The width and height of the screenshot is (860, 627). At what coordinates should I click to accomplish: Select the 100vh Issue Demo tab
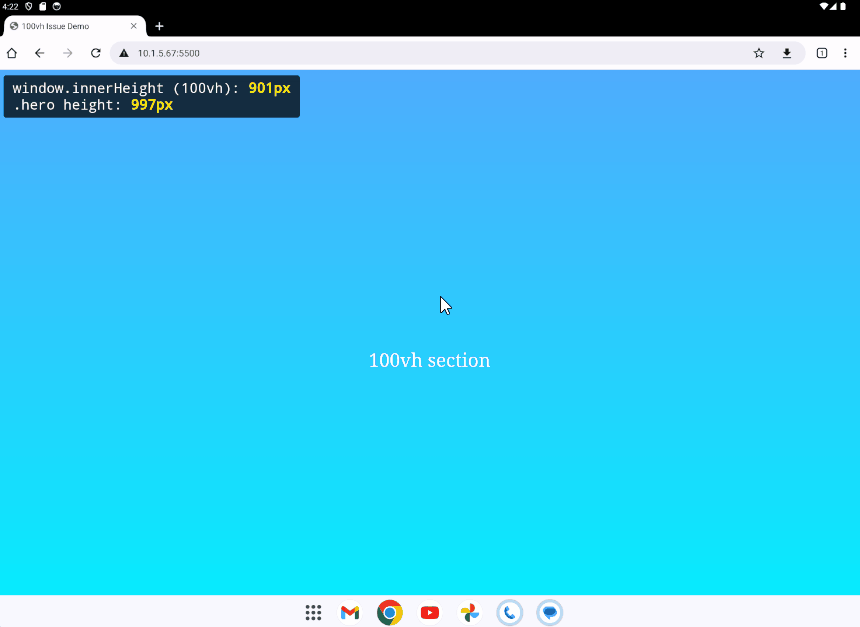pos(65,26)
